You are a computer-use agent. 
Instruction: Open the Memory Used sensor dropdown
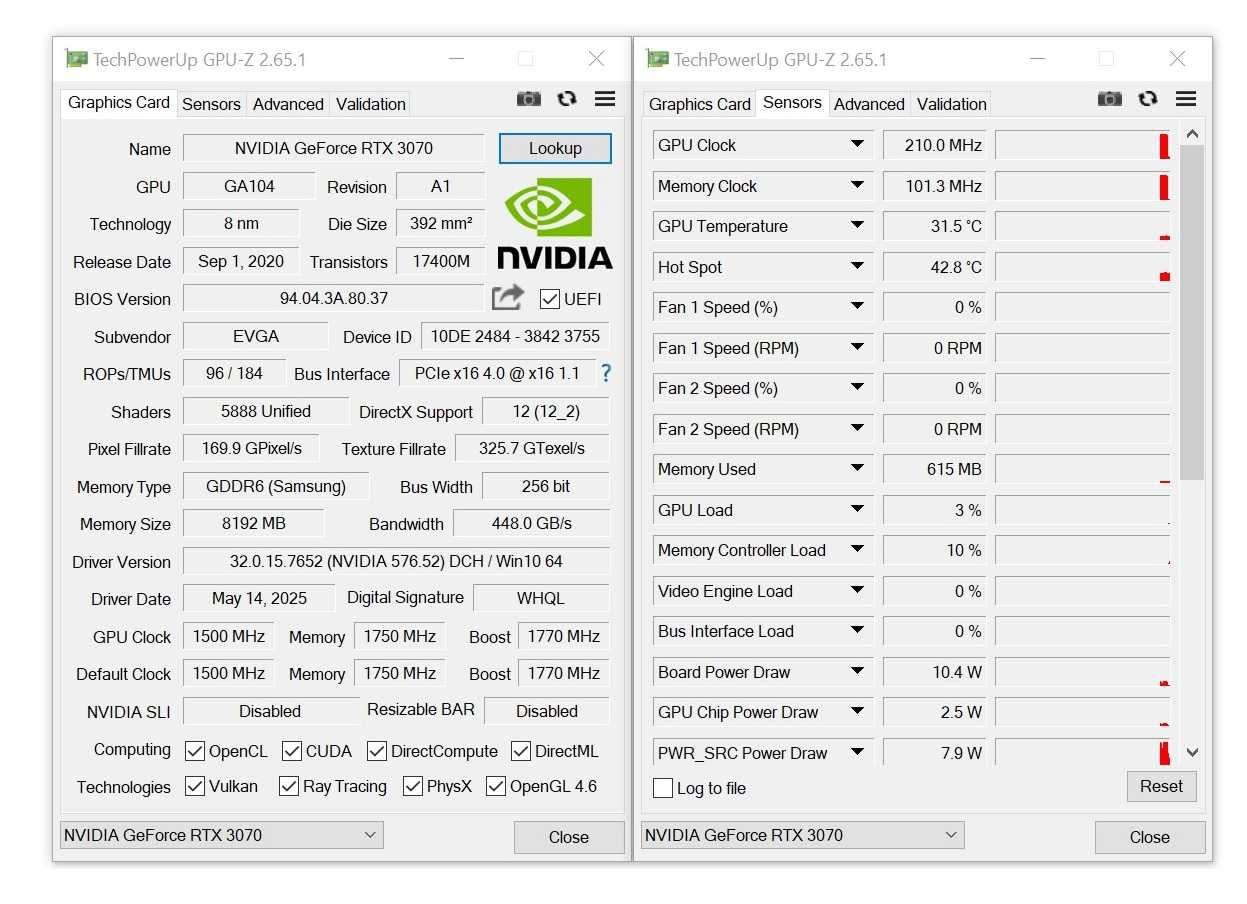(857, 469)
